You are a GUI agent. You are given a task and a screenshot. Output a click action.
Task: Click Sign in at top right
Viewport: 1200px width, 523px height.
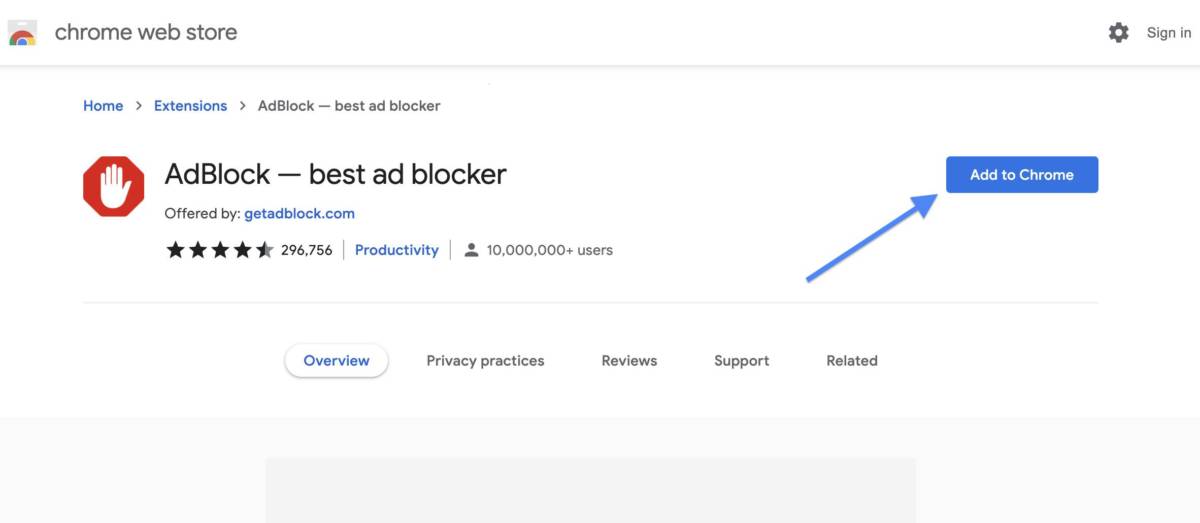click(x=1169, y=33)
